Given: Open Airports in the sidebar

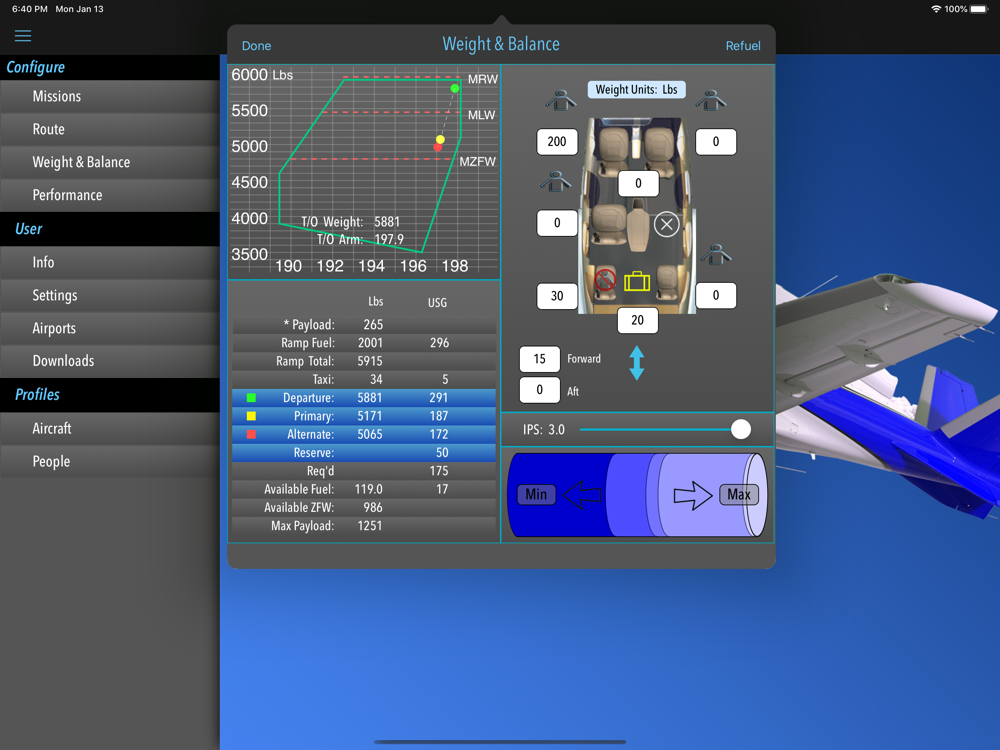Looking at the screenshot, I should click(x=110, y=328).
